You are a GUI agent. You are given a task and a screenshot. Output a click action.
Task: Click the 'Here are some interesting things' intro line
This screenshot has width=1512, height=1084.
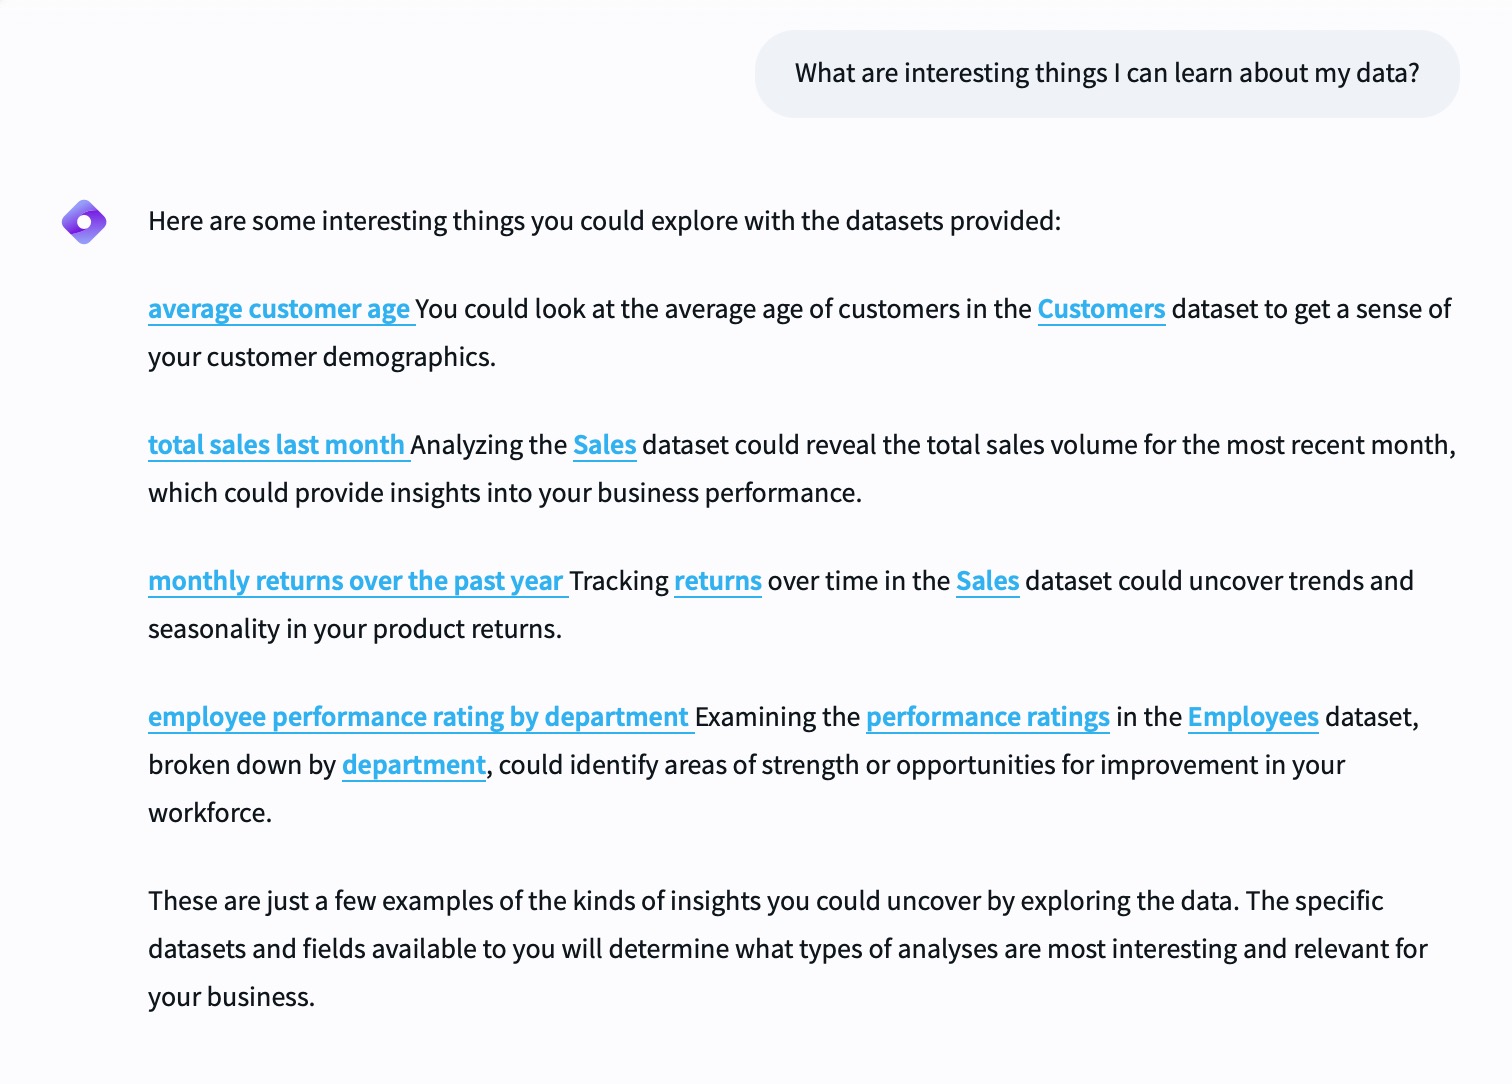pos(605,221)
